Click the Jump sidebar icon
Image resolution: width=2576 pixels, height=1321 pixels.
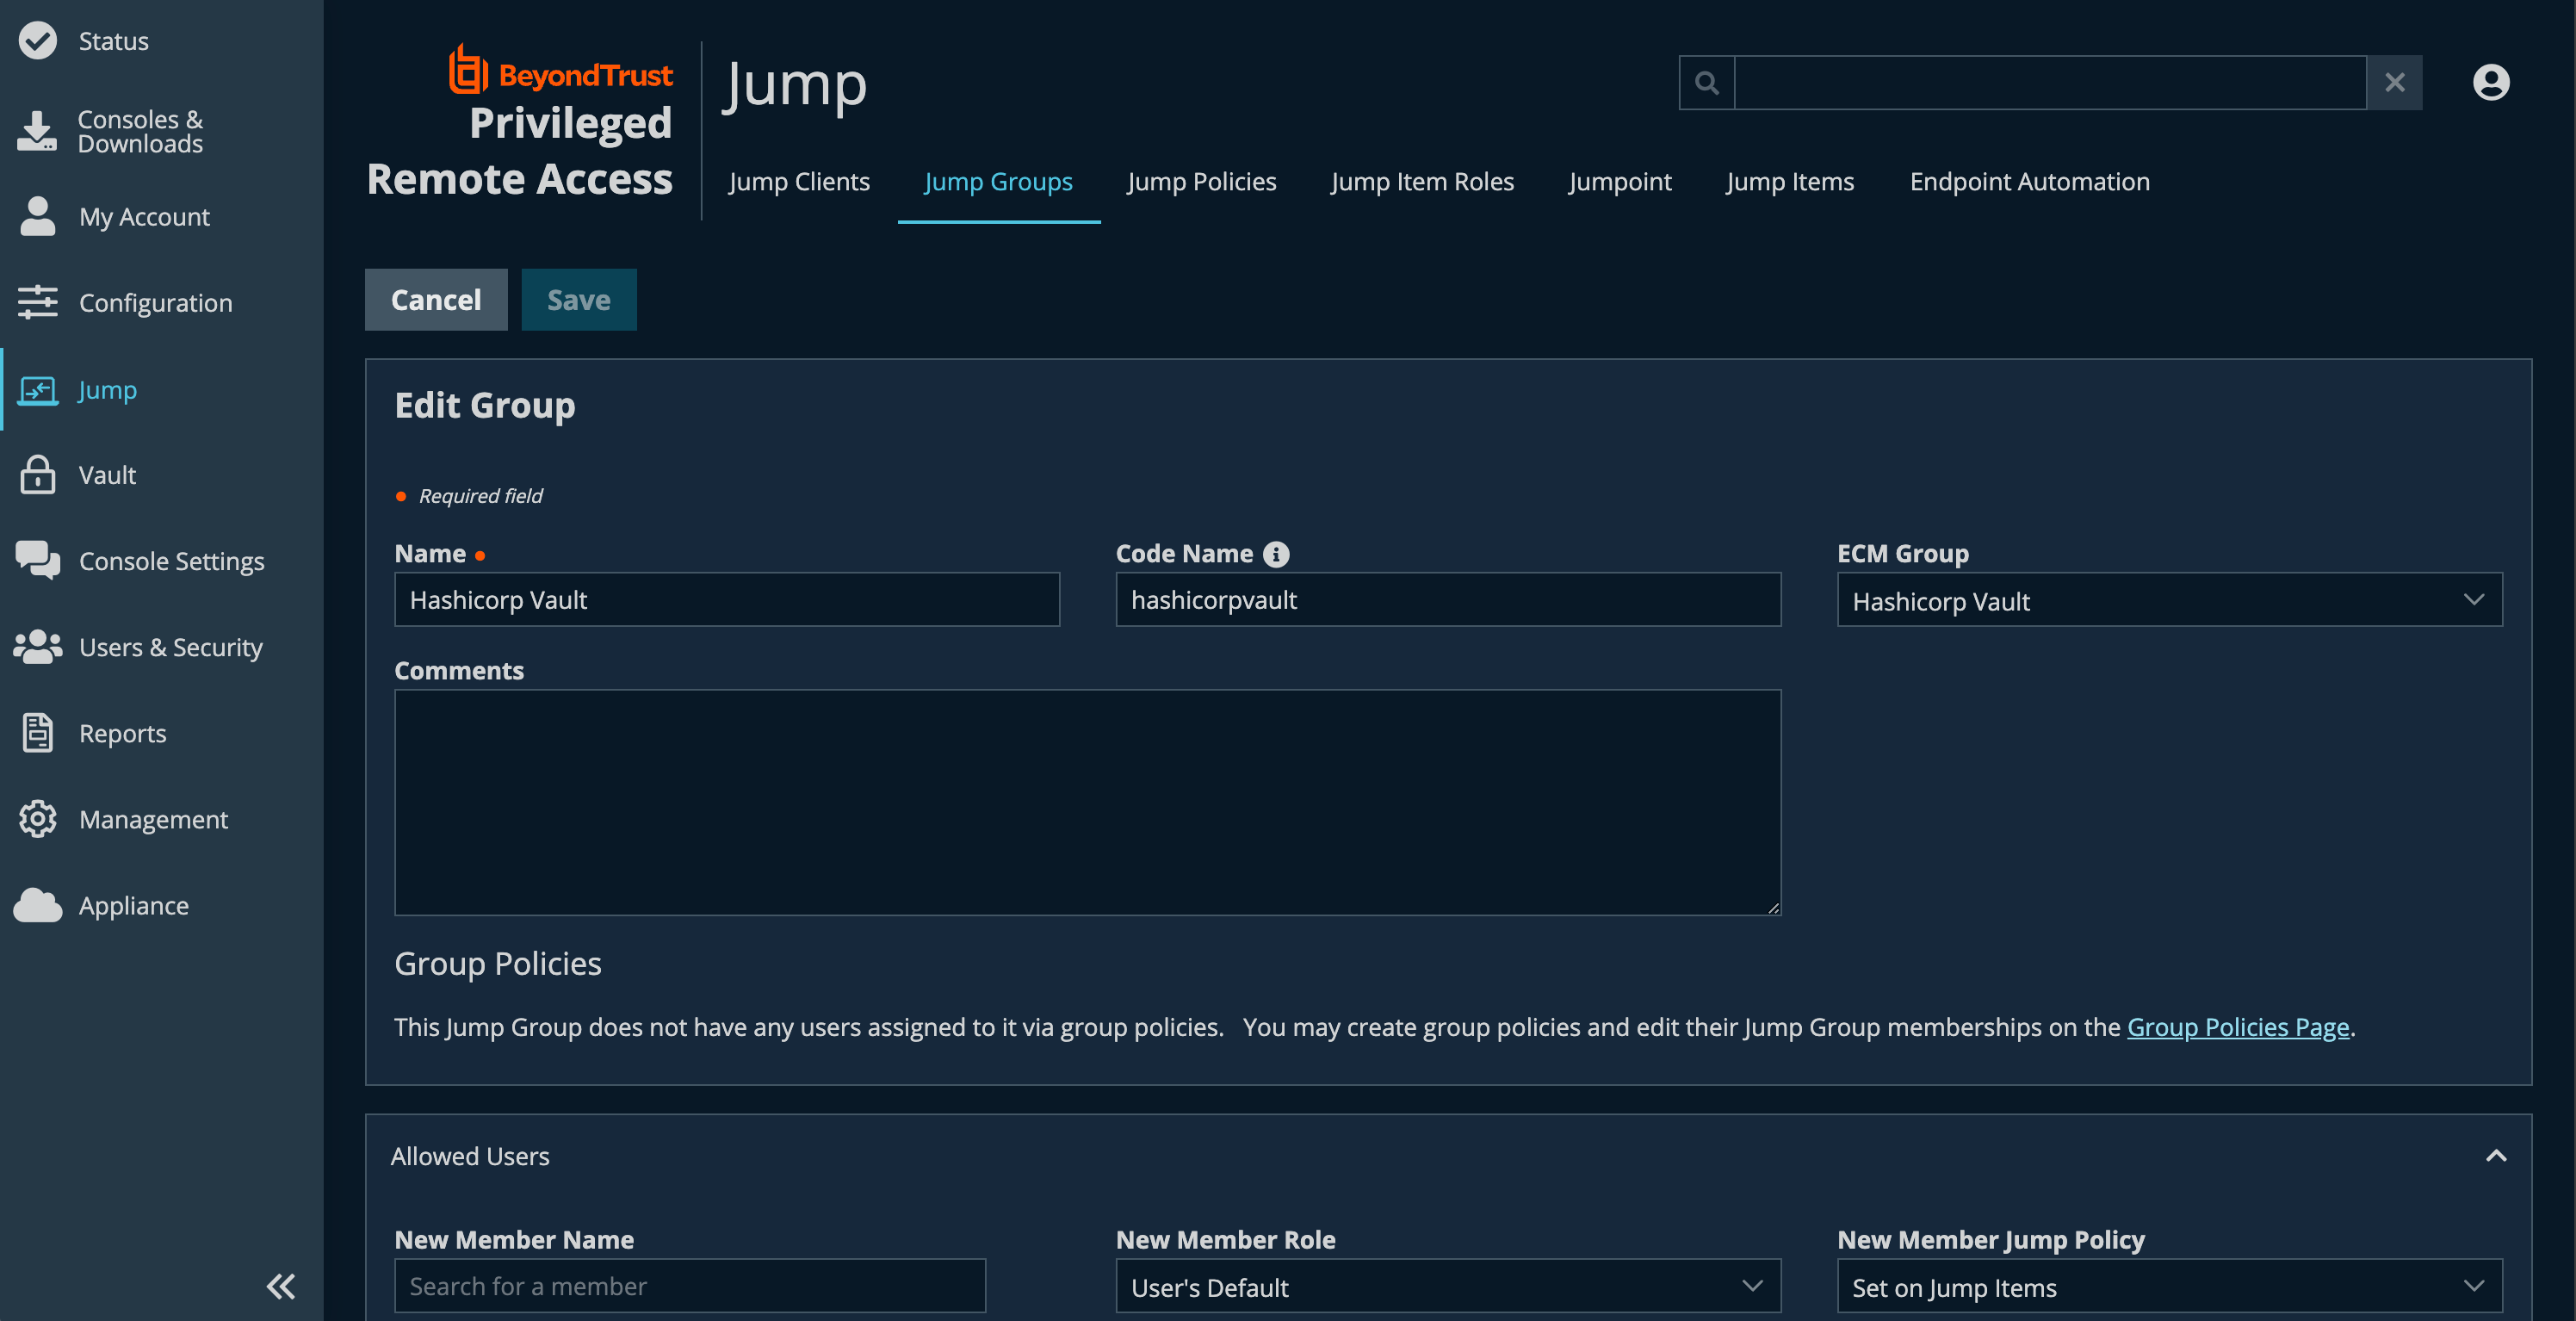(x=38, y=389)
